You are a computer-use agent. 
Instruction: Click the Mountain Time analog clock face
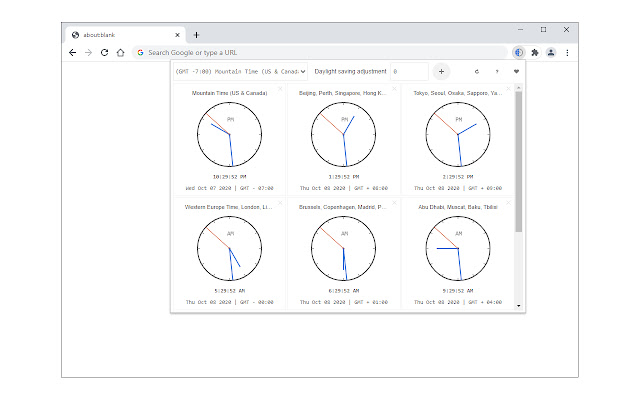coord(229,134)
